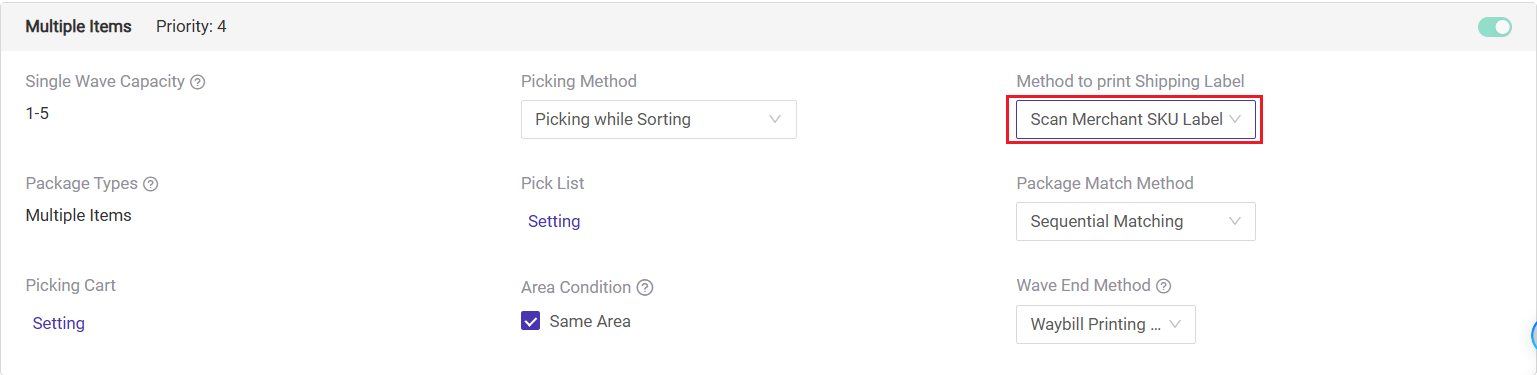Click help icon next to Wave End Method

(x=1163, y=286)
